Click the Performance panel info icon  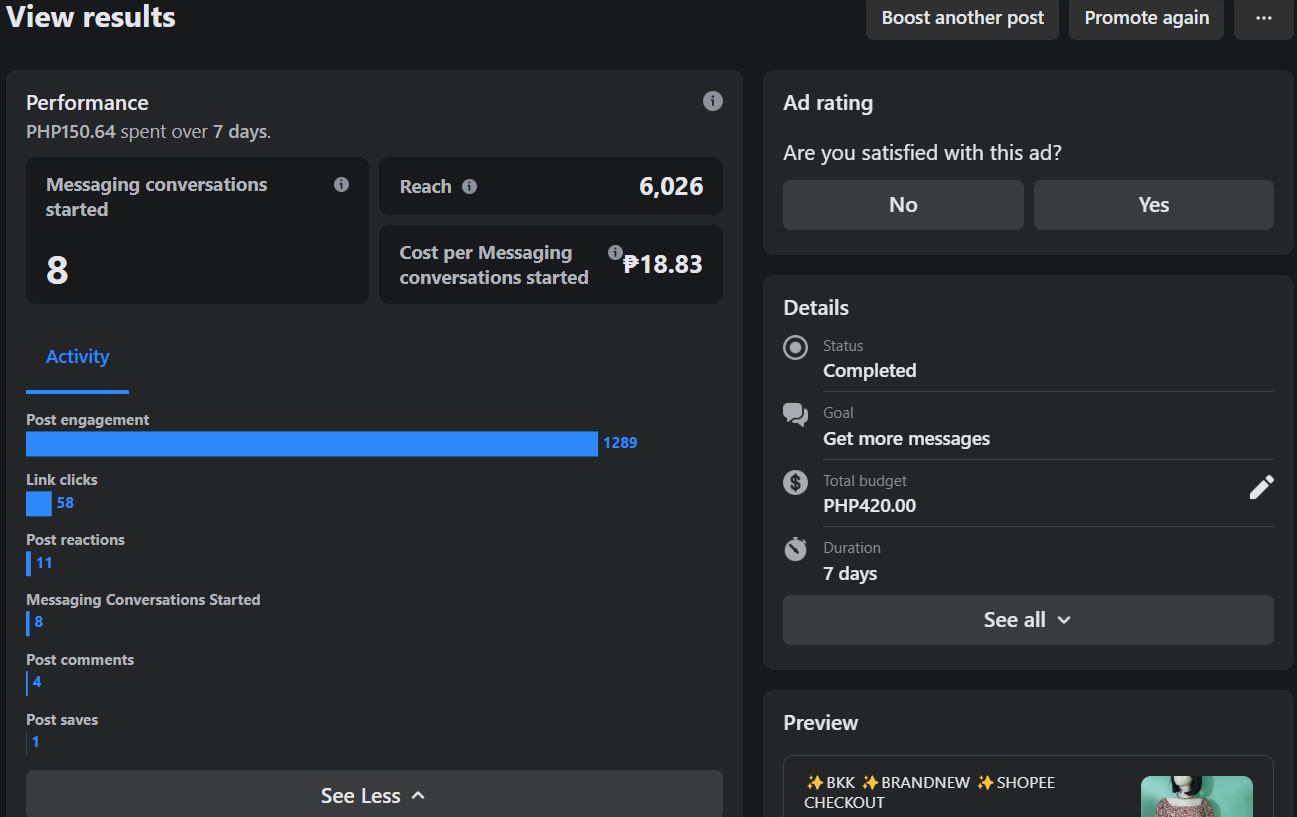click(x=713, y=101)
